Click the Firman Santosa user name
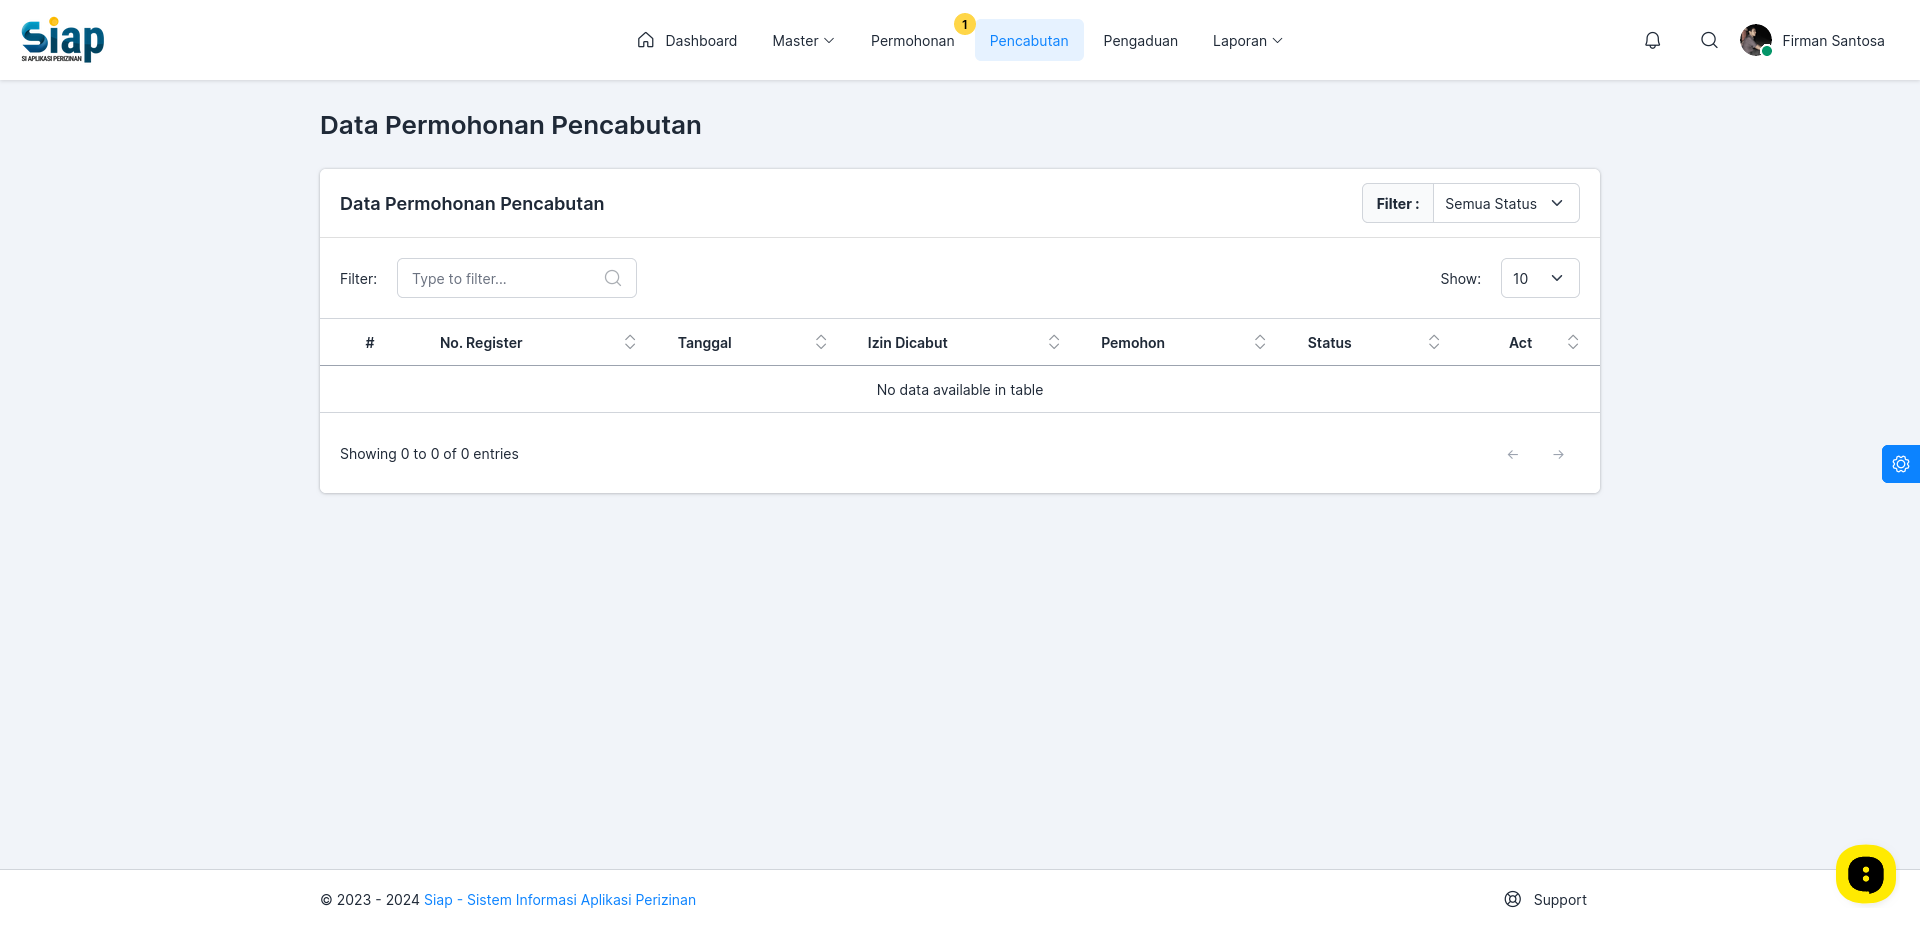 point(1833,41)
